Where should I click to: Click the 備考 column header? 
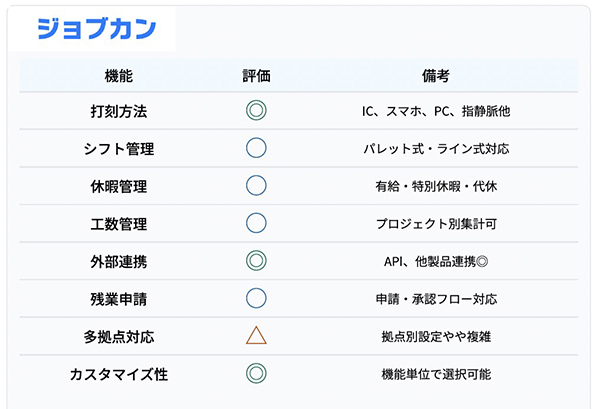(x=436, y=75)
